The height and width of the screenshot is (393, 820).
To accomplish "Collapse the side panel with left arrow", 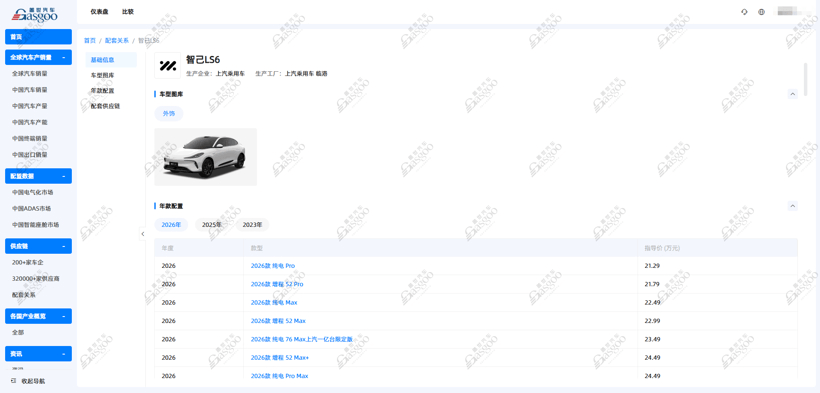I will coord(142,234).
